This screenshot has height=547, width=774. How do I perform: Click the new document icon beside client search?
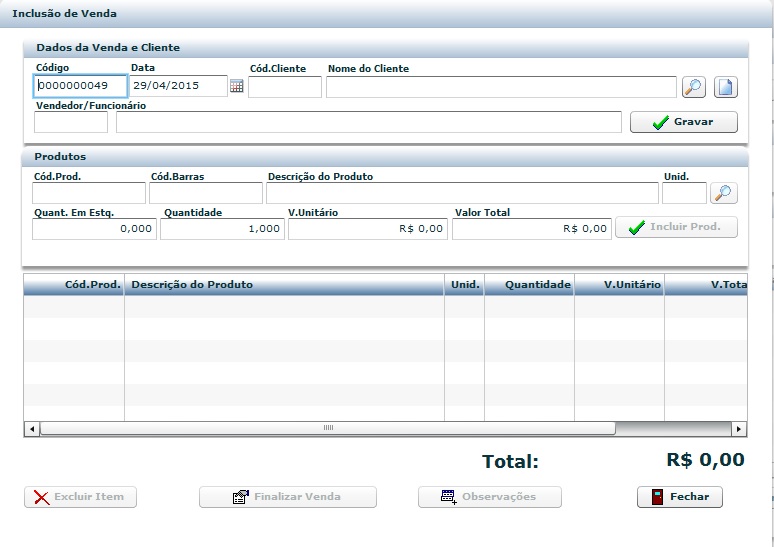pyautogui.click(x=725, y=87)
